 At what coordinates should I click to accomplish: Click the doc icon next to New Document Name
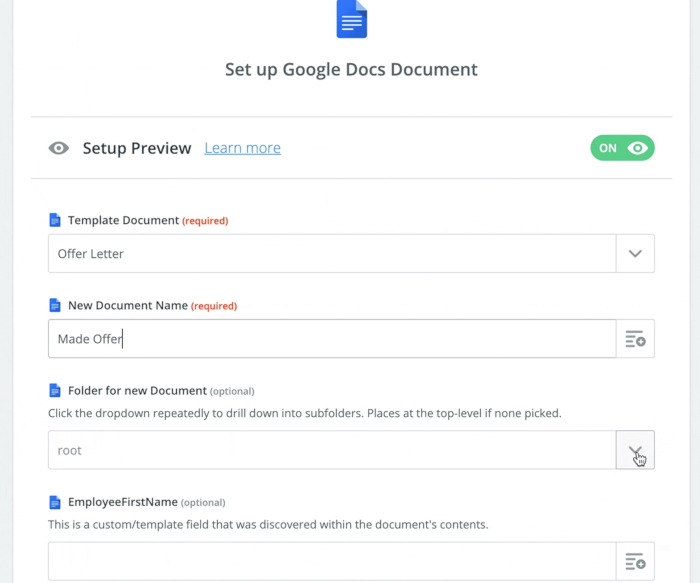(54, 305)
